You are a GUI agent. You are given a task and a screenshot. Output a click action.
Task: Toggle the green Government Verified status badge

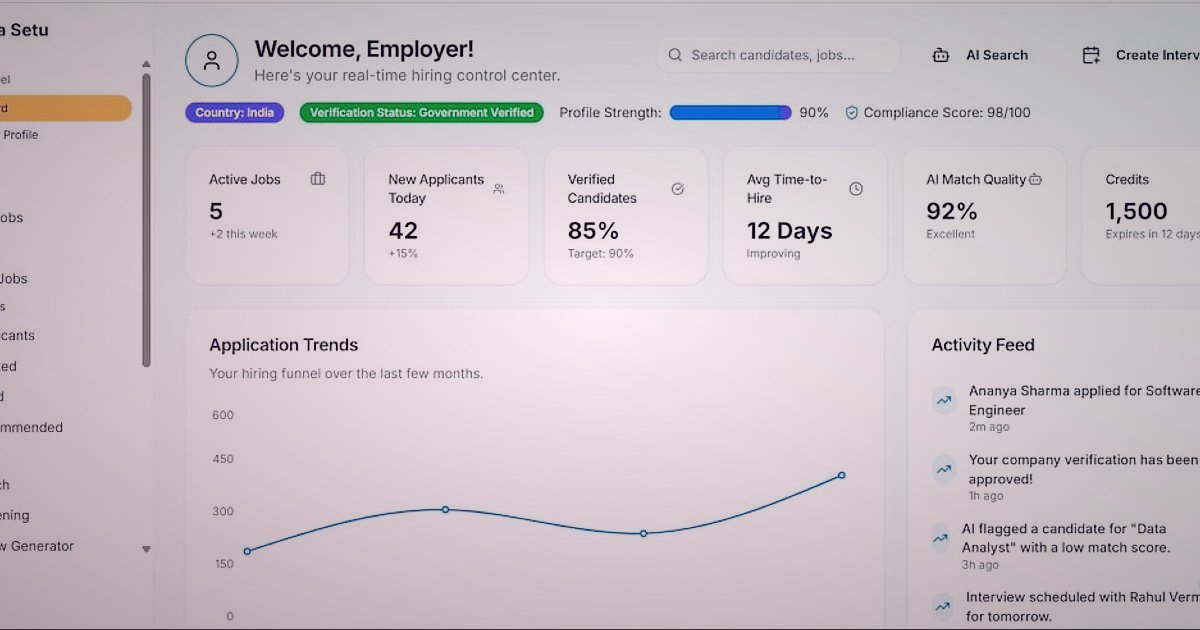coord(420,112)
